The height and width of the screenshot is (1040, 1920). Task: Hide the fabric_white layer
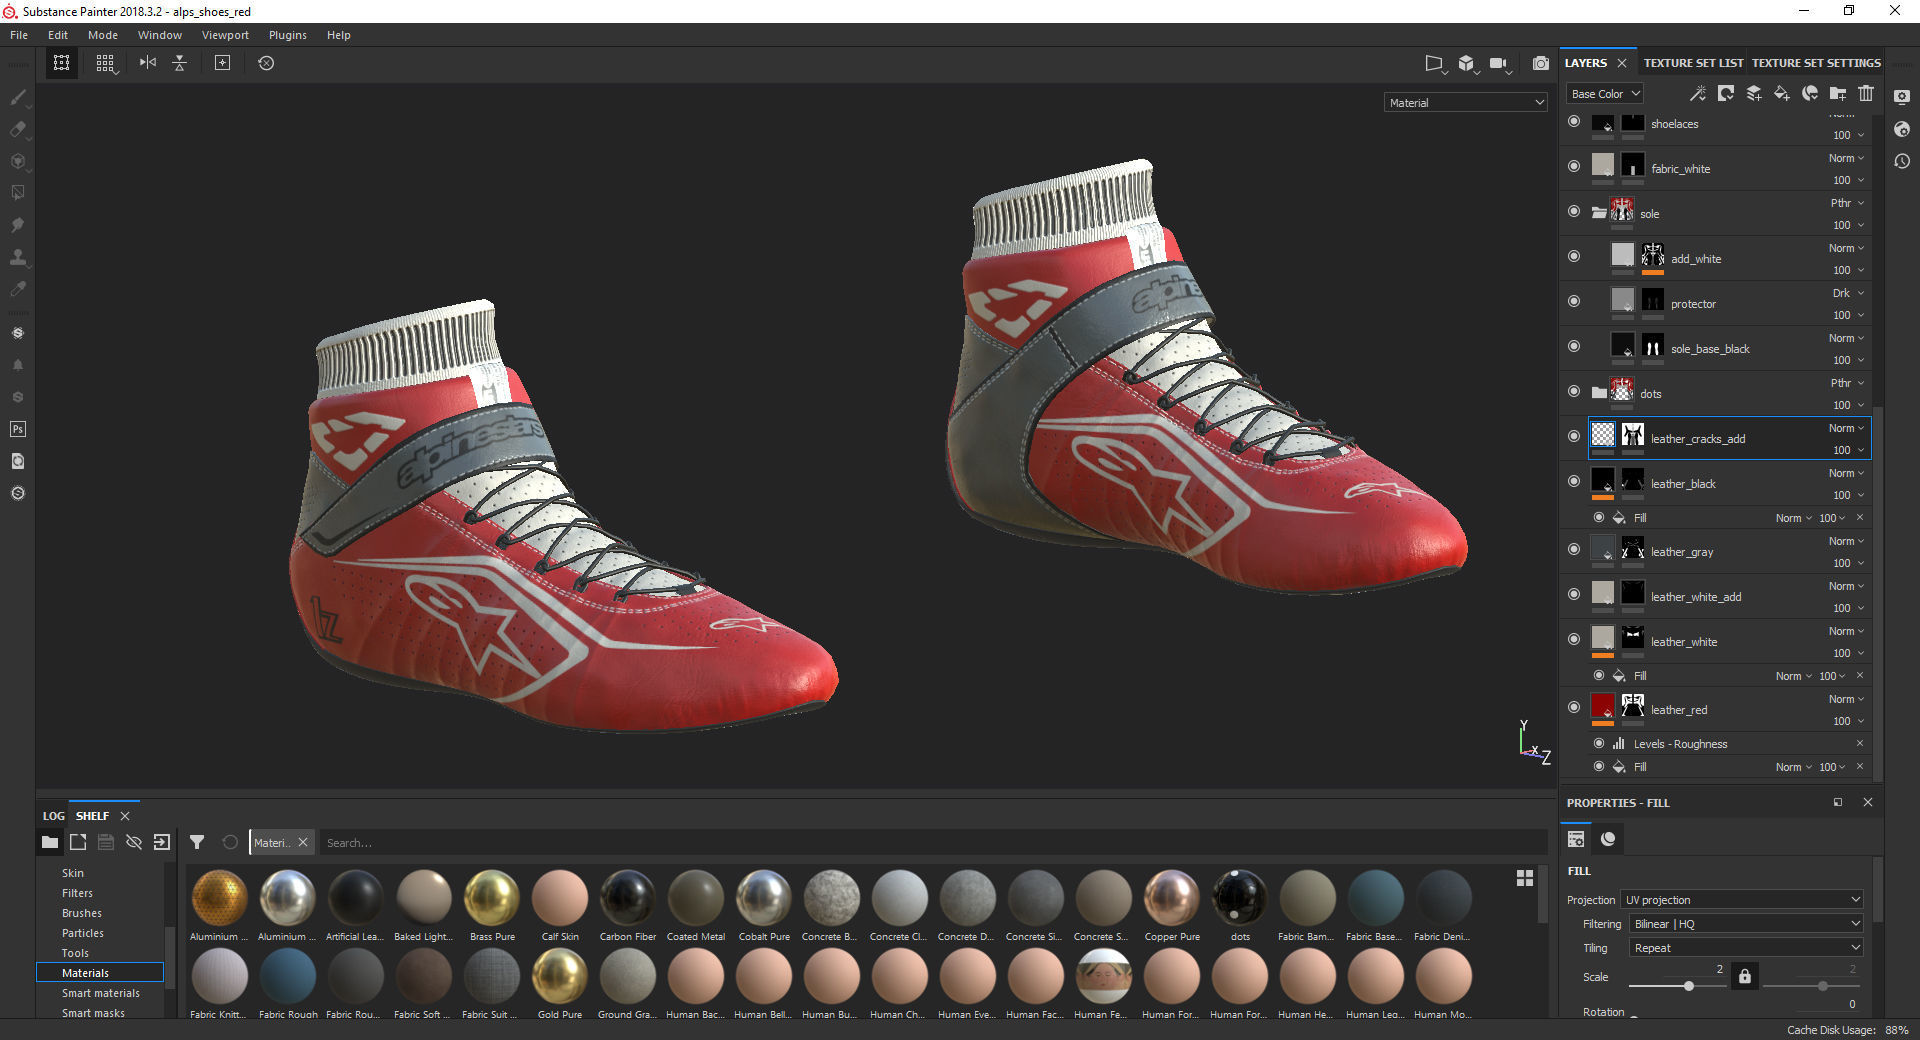[x=1574, y=166]
